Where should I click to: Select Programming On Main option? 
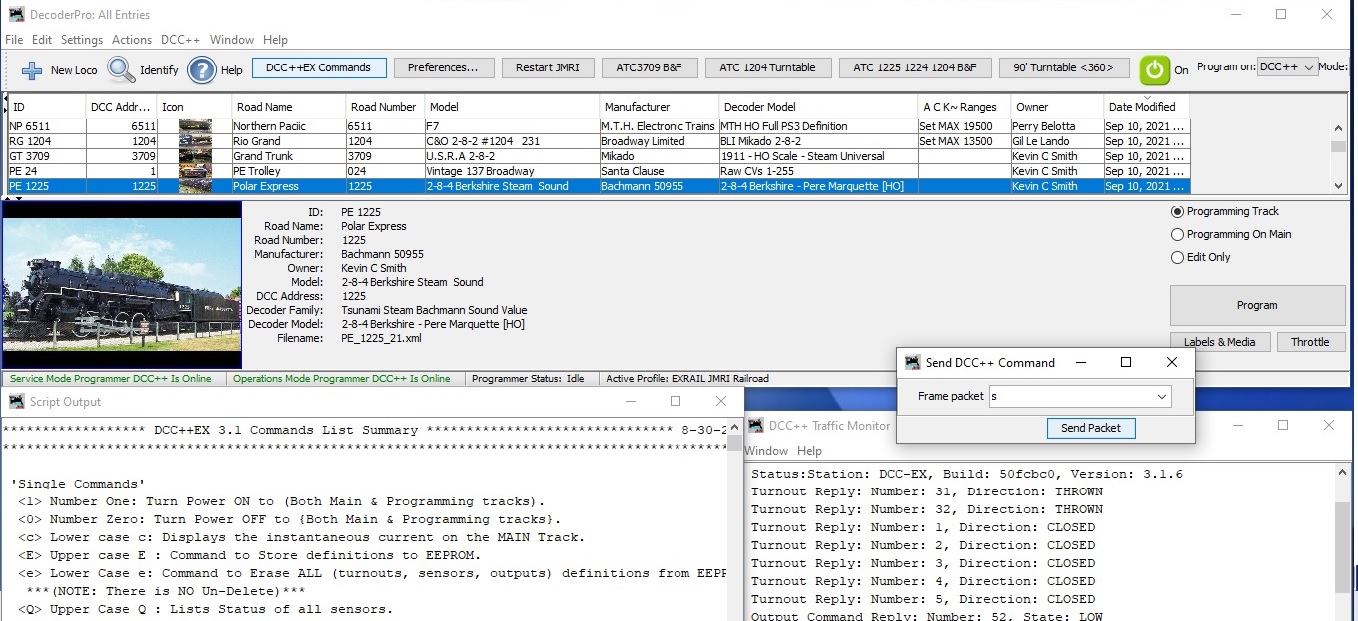(x=1177, y=235)
